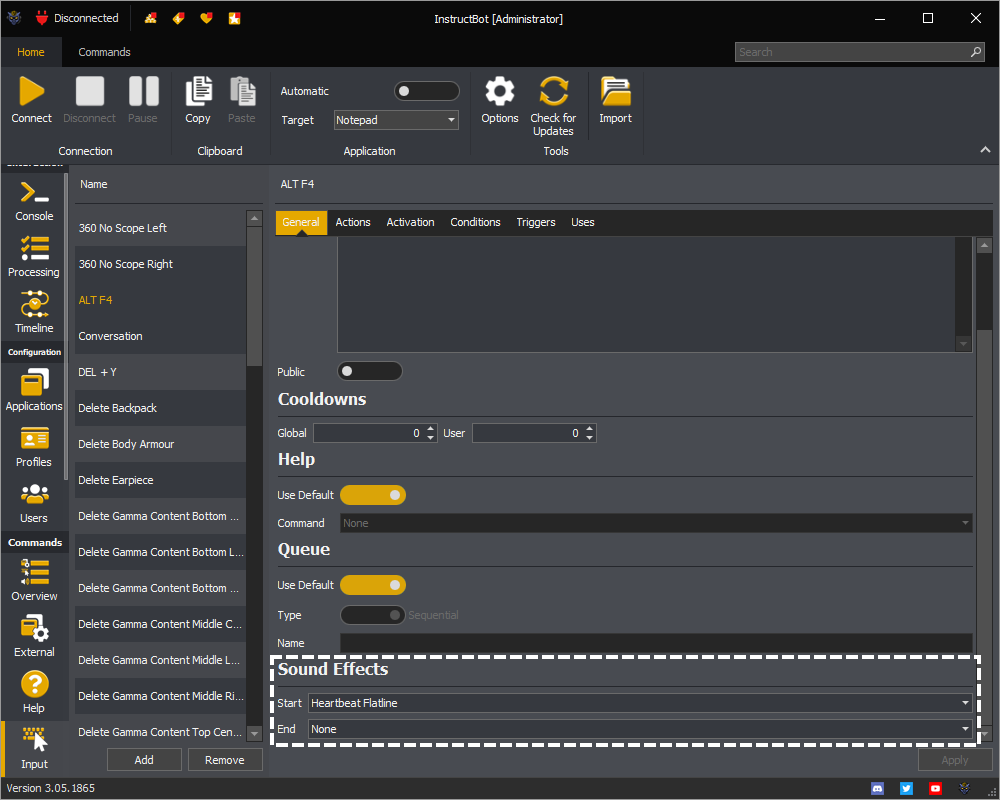
Task: Switch to the Conditions tab
Action: 475,222
